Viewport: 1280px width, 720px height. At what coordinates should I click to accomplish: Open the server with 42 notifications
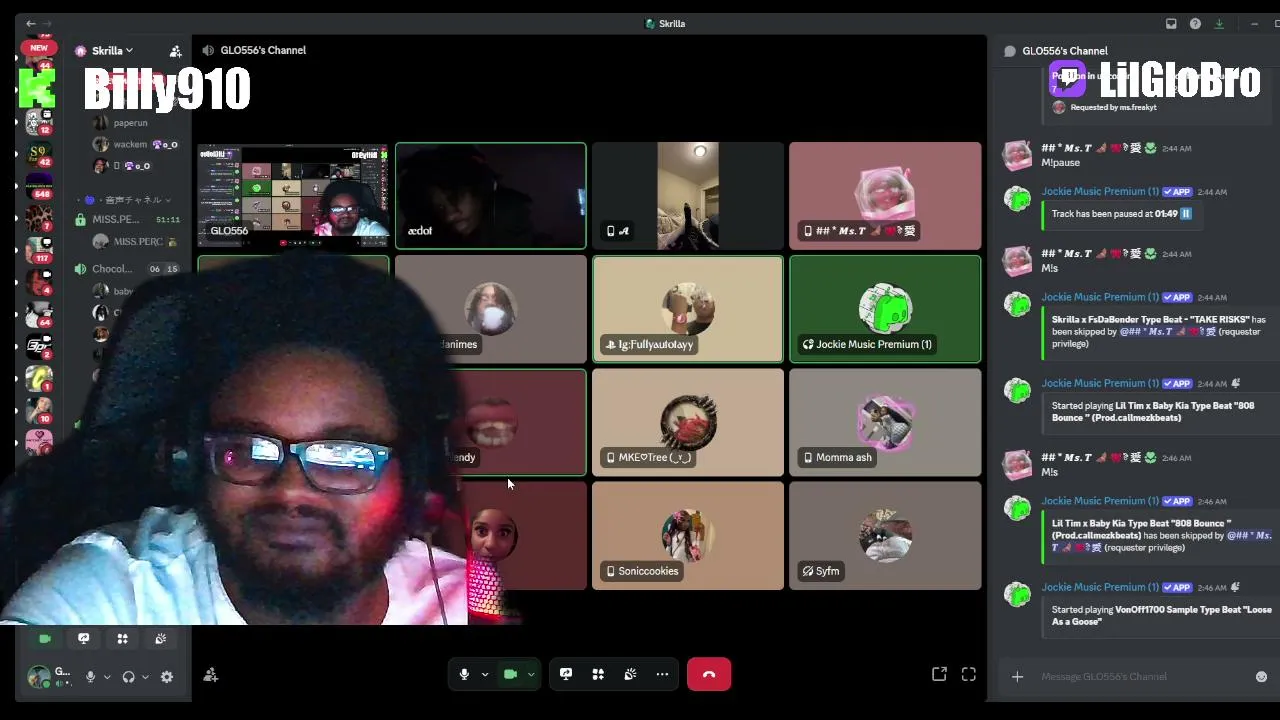38,155
